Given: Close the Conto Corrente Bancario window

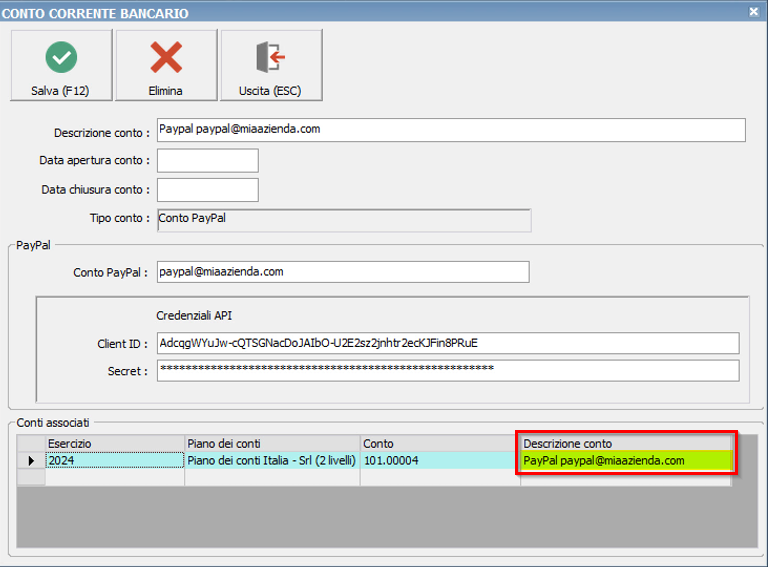Looking at the screenshot, I should 754,11.
